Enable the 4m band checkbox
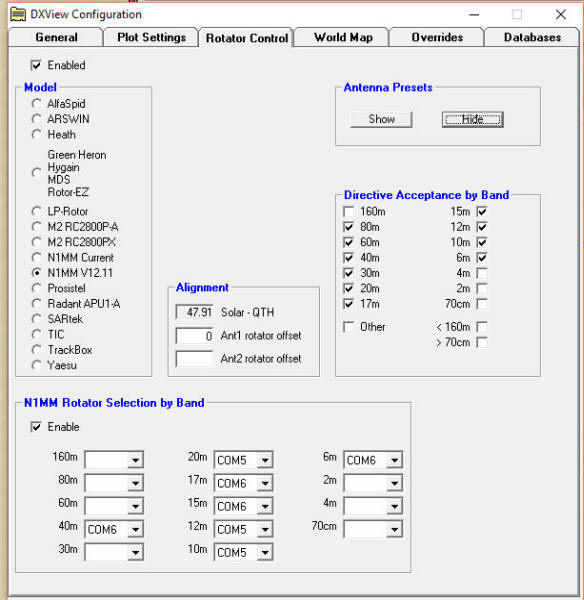Screen dimensions: 584x600 [x=482, y=273]
